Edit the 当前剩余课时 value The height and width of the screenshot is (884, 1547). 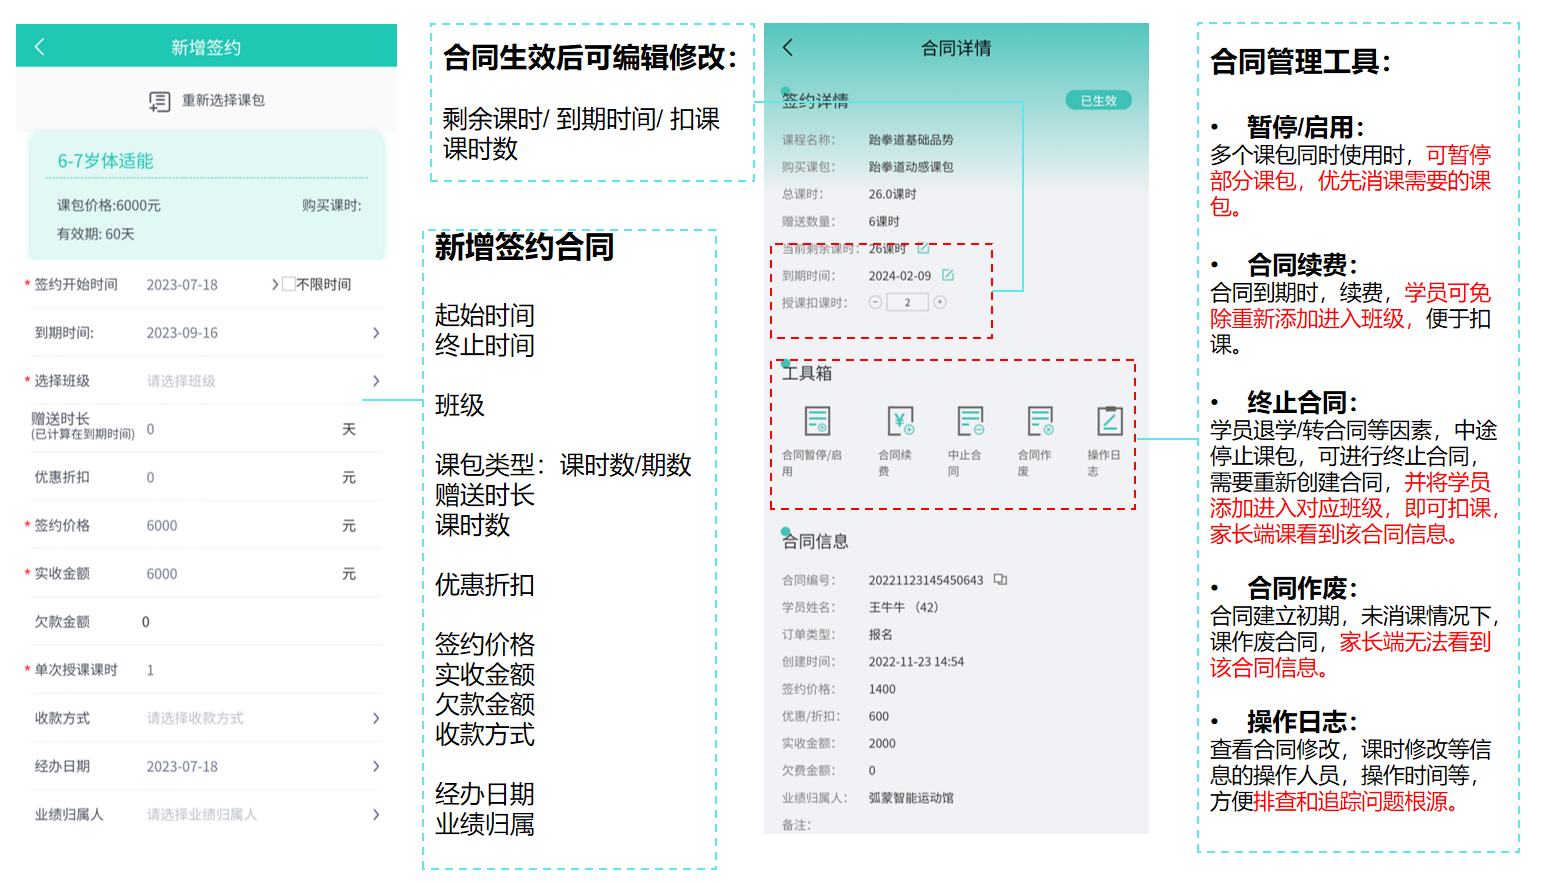pos(923,248)
